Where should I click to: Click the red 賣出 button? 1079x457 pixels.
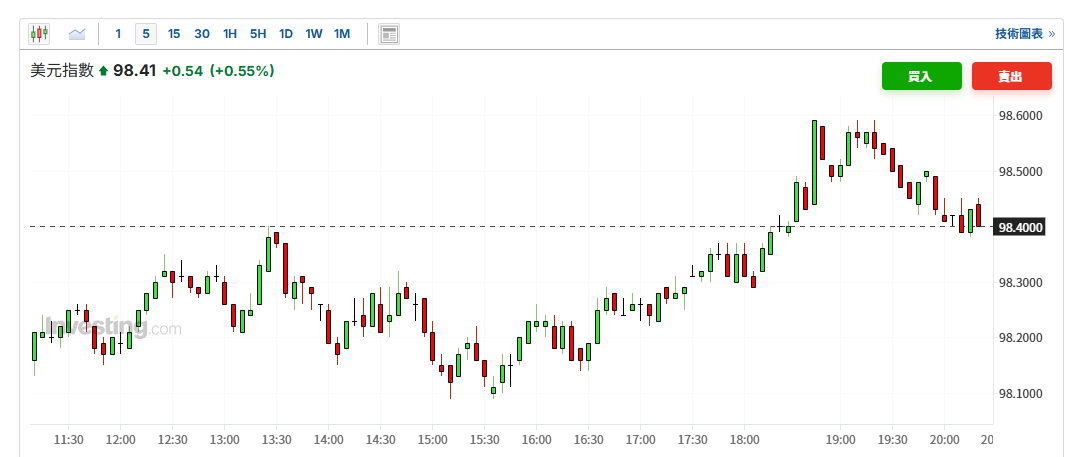click(1012, 76)
